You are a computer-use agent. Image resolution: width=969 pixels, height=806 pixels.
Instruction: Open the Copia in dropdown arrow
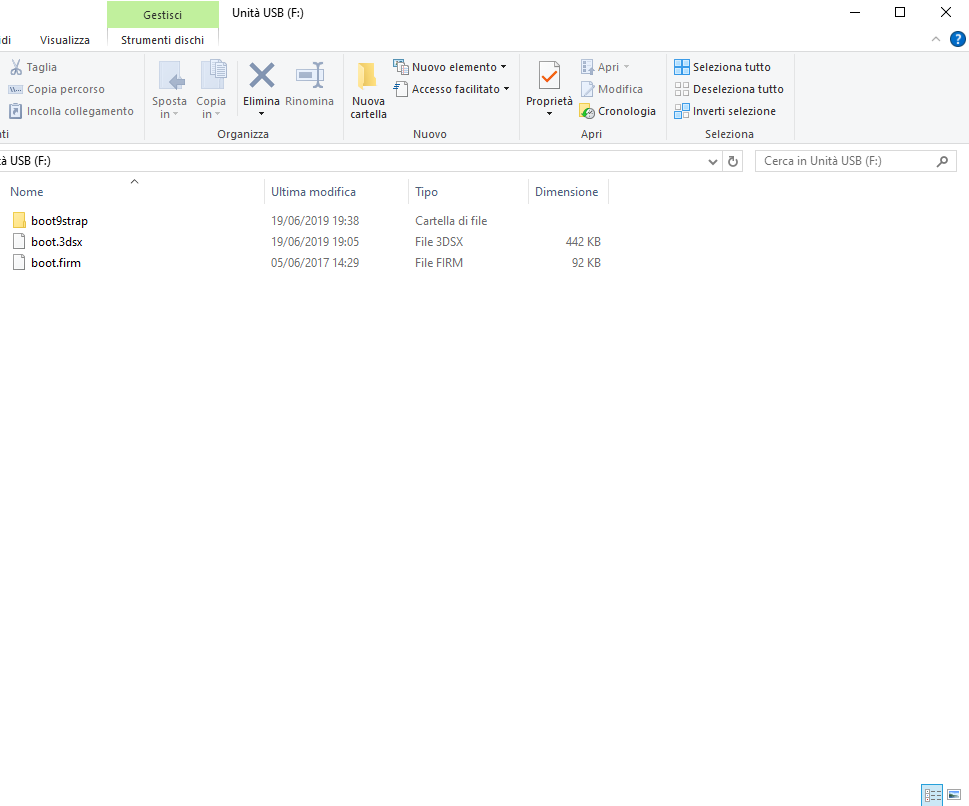pyautogui.click(x=218, y=114)
